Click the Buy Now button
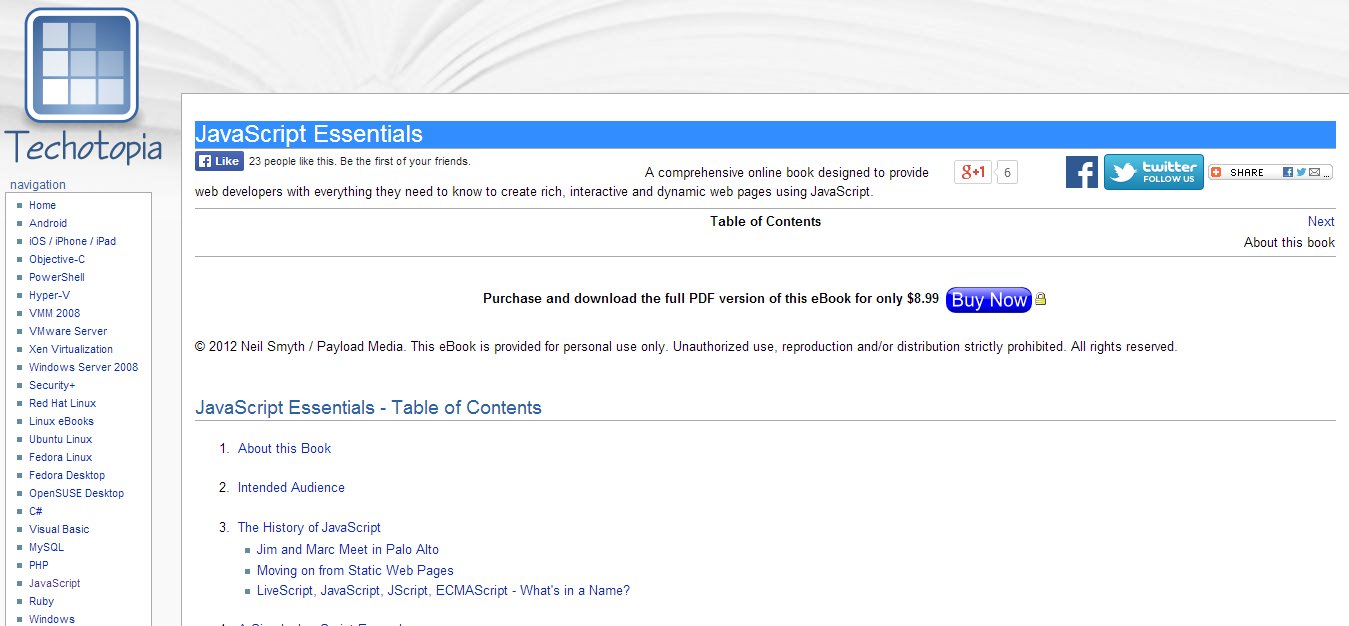The width and height of the screenshot is (1349, 626). [988, 300]
